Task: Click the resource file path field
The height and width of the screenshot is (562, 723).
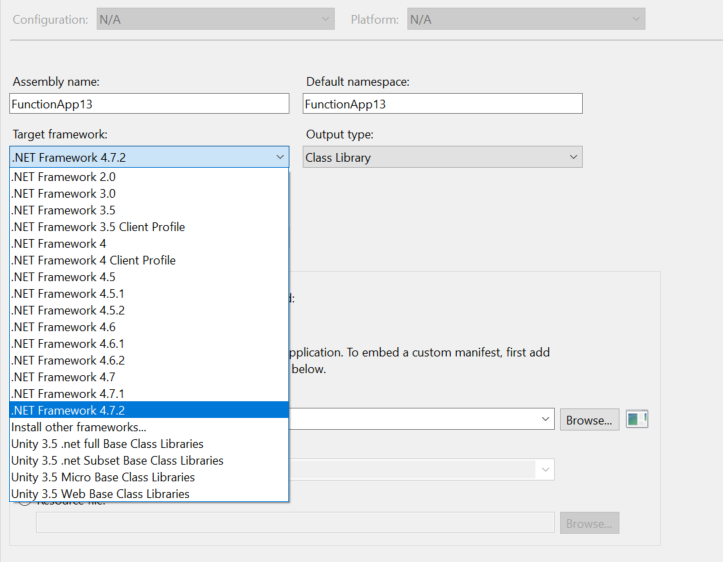Action: click(295, 523)
